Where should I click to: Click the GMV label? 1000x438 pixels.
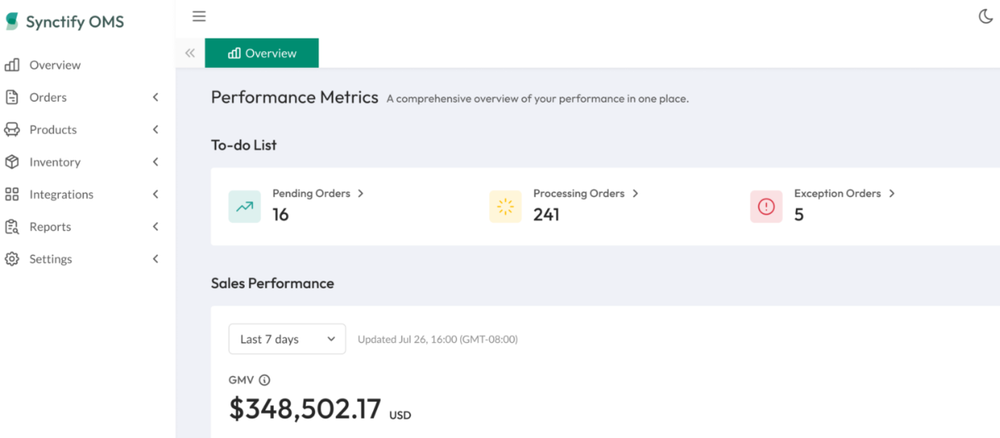point(241,380)
